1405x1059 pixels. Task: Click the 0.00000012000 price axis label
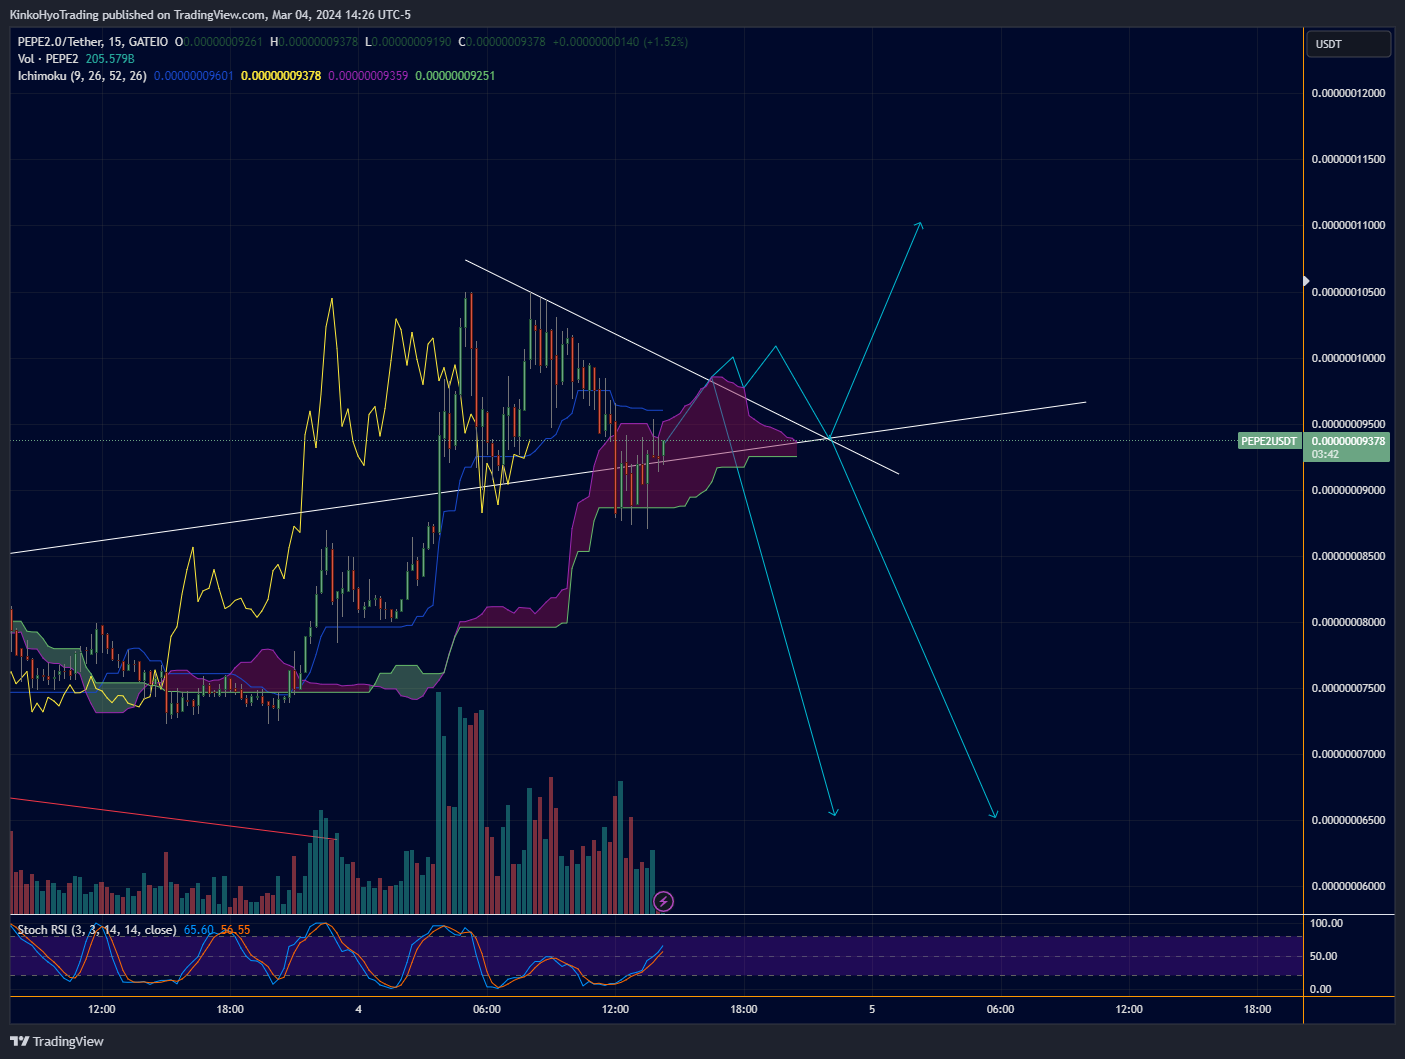coord(1348,93)
